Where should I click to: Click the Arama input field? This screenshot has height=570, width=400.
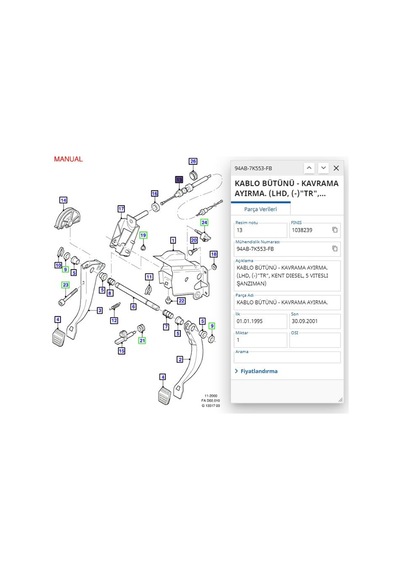pyautogui.click(x=287, y=357)
